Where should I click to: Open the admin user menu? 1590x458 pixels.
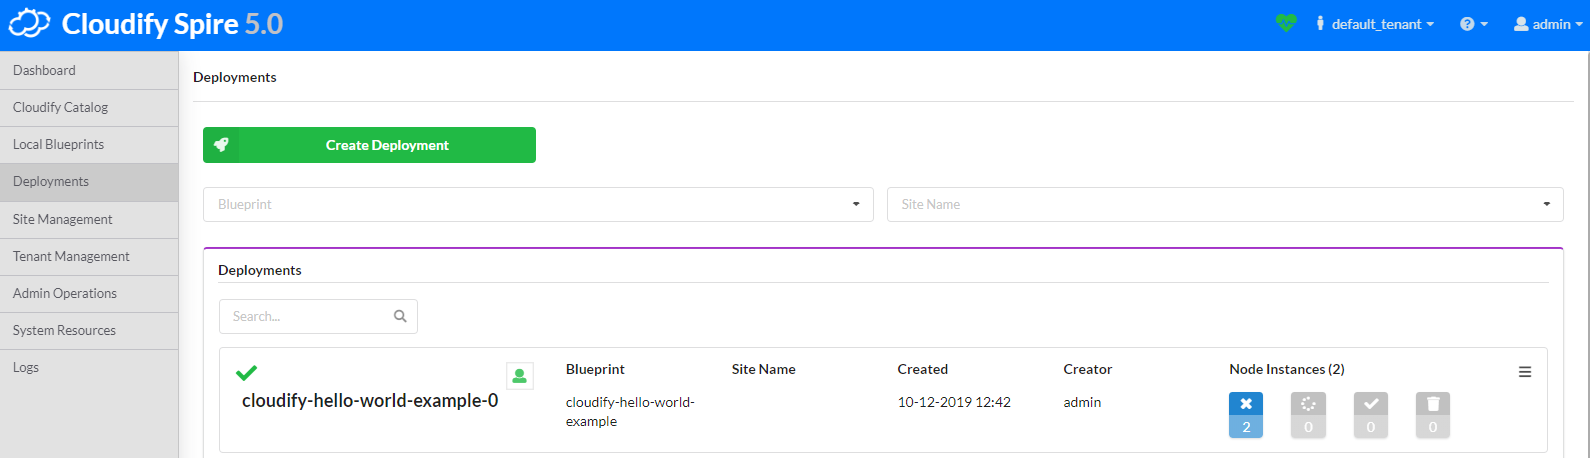(x=1548, y=24)
